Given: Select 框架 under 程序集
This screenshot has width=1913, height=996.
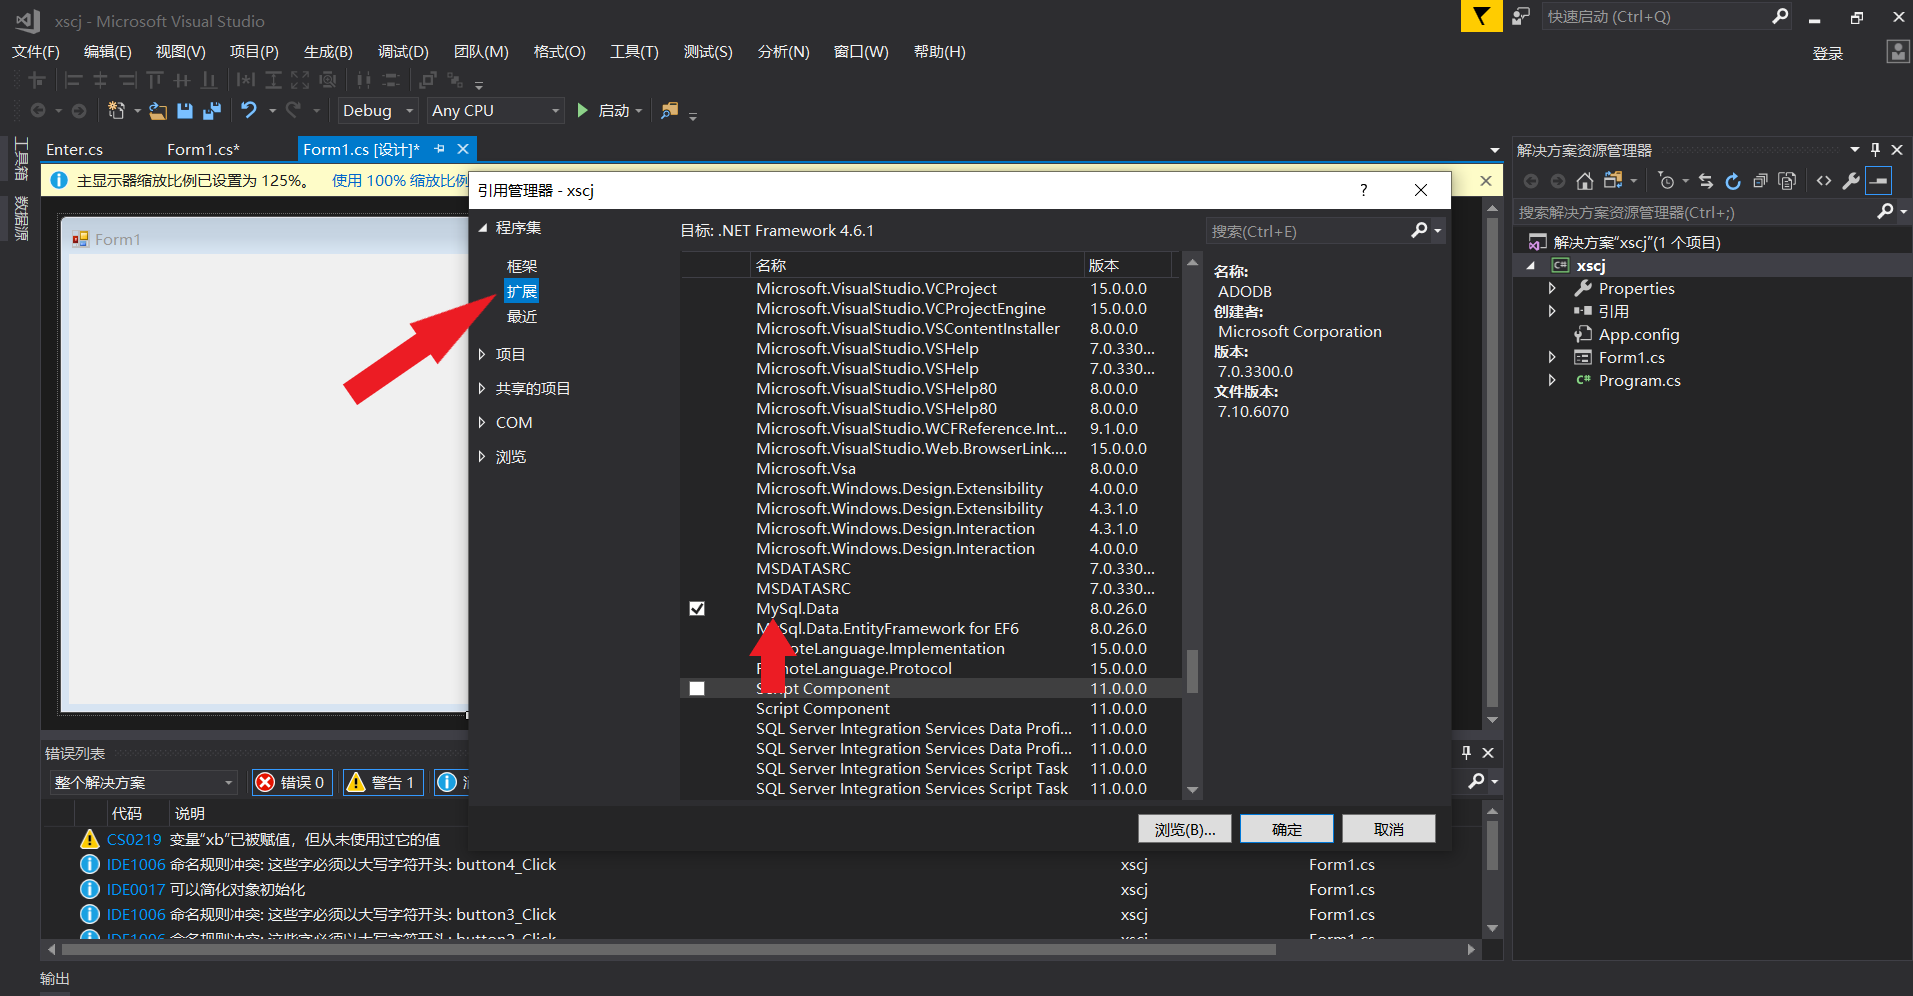Looking at the screenshot, I should click(522, 266).
